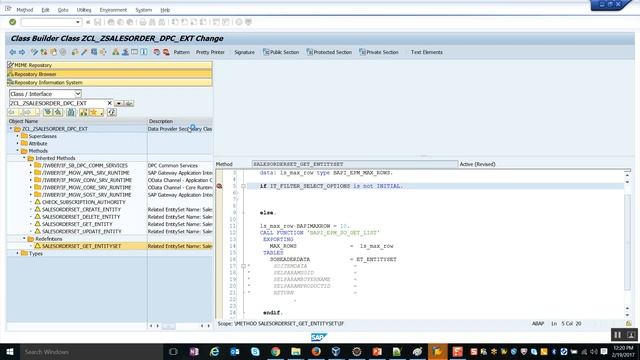640x360 pixels.
Task: Set an external breakpoint icon
Action: pyautogui.click(x=166, y=52)
